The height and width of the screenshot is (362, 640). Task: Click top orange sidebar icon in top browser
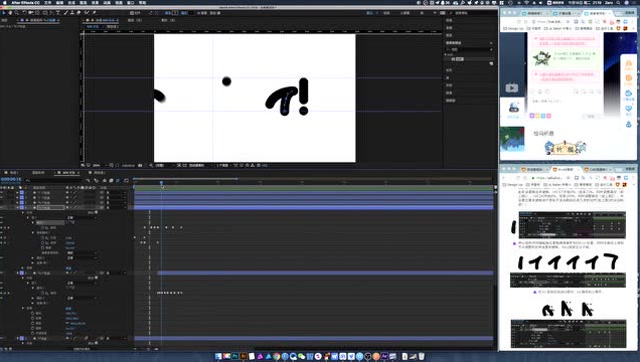pyautogui.click(x=629, y=64)
